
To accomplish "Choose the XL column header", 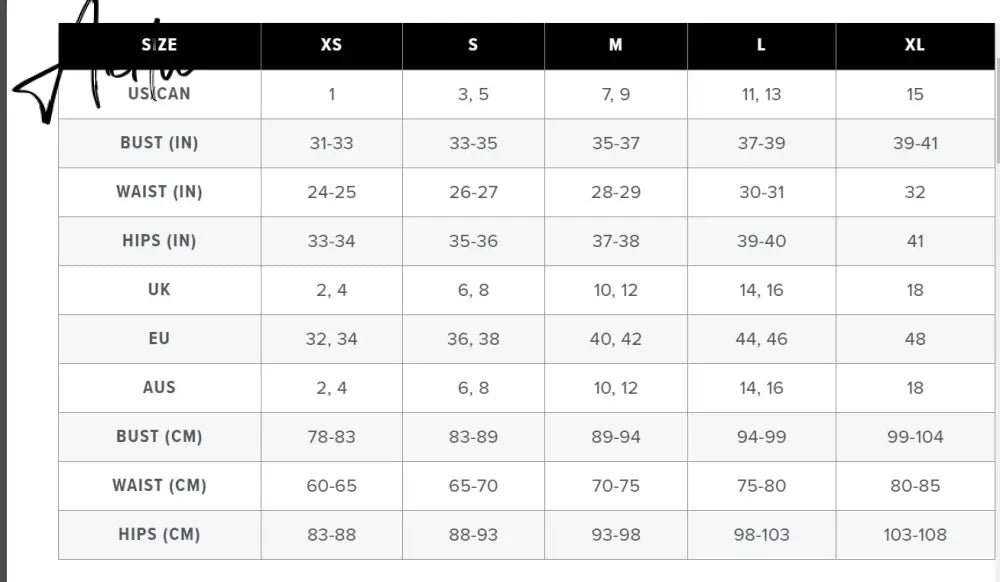I will [x=915, y=45].
